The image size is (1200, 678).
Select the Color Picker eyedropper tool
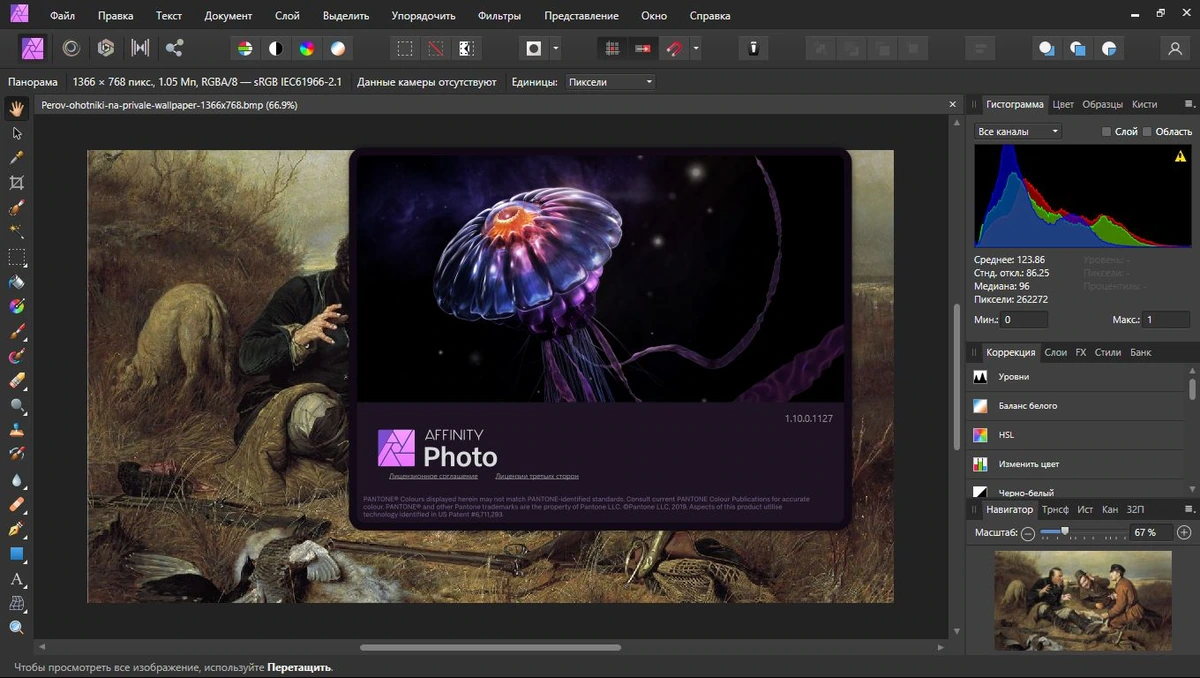pos(17,158)
